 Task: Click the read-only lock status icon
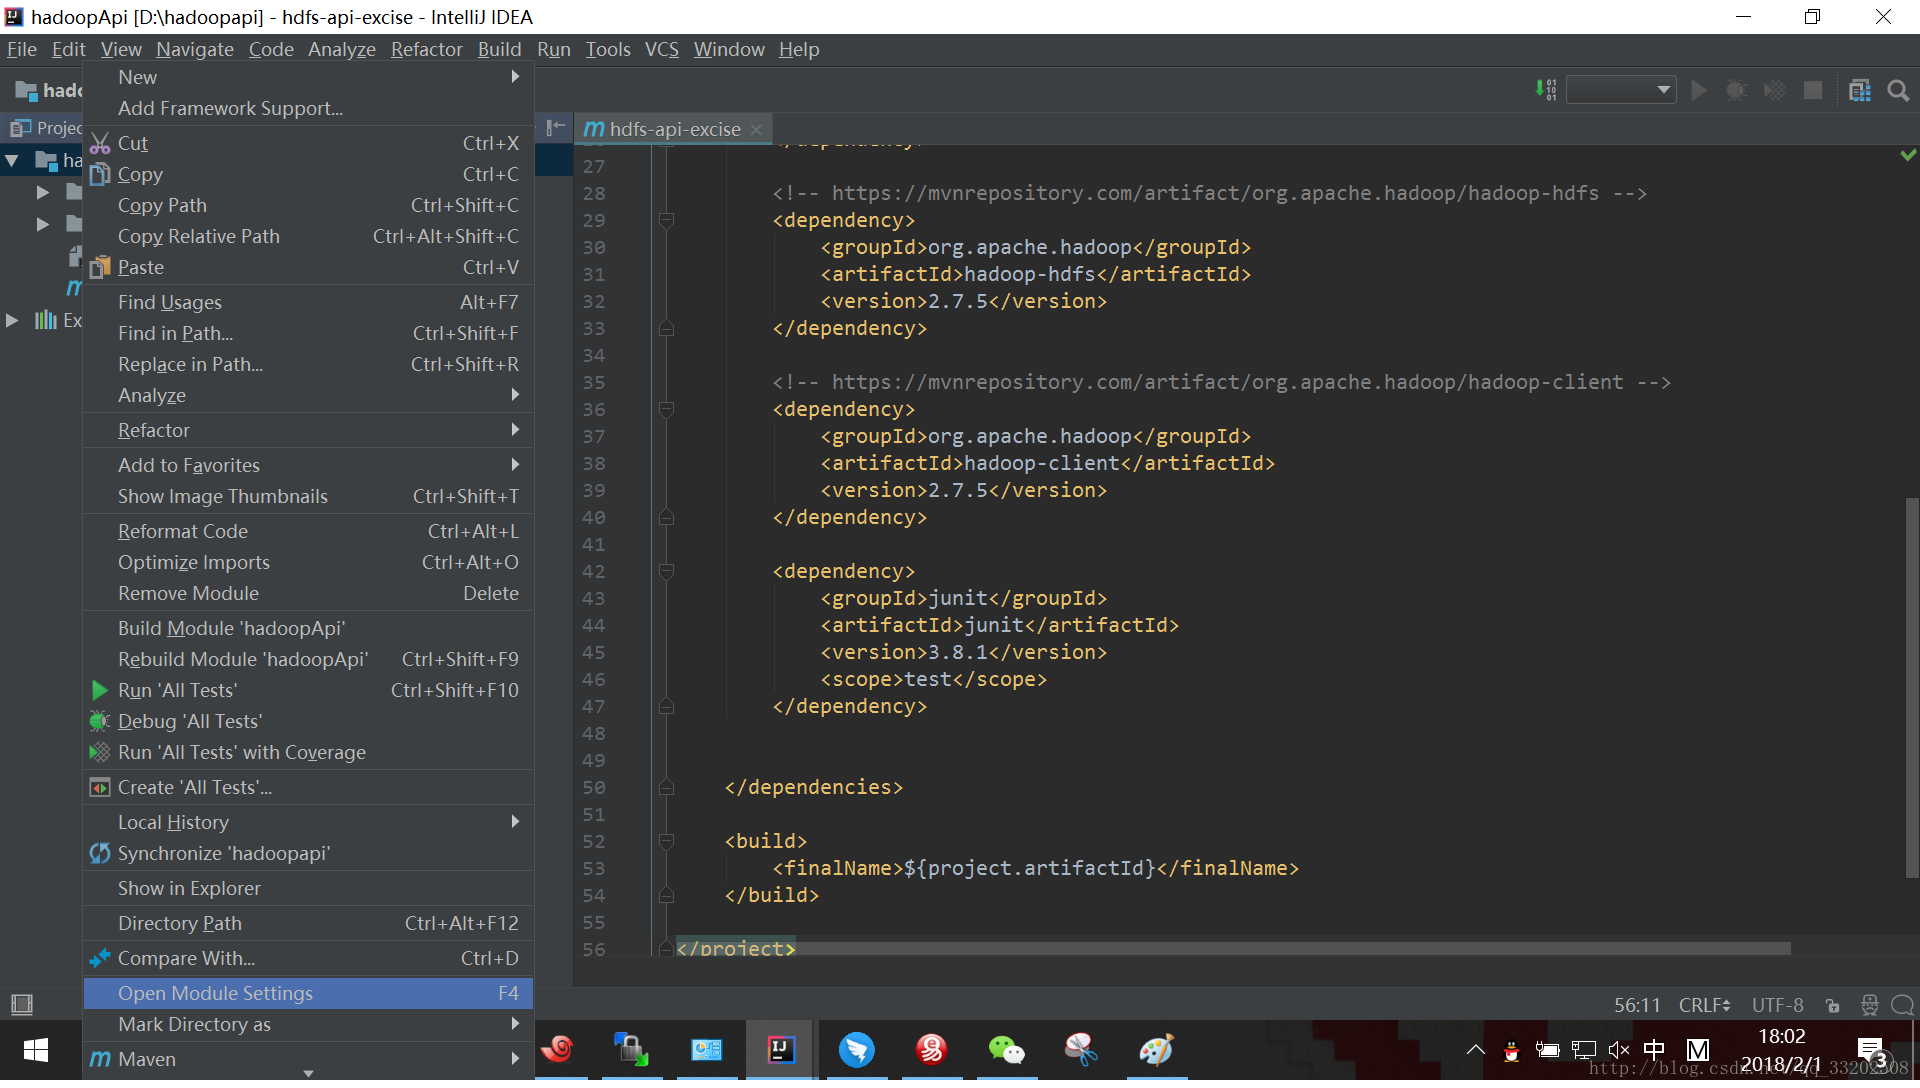point(1832,1005)
